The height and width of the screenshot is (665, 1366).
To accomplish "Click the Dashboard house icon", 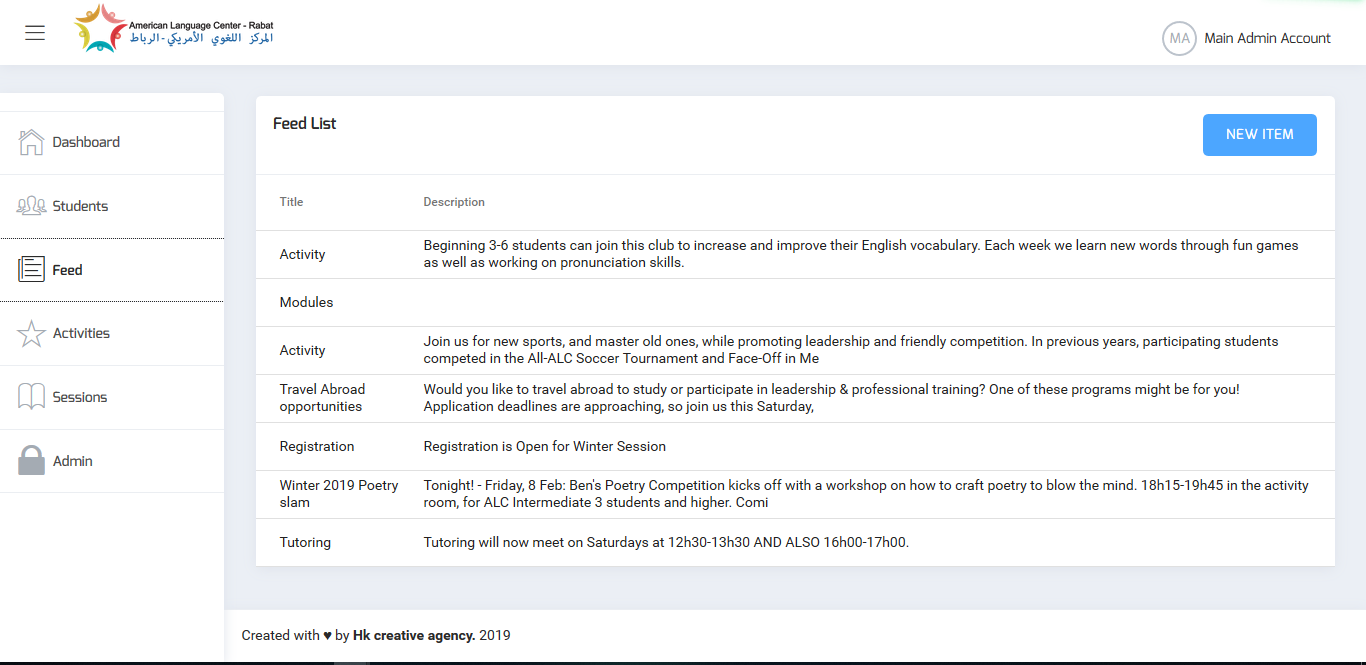I will click(32, 142).
